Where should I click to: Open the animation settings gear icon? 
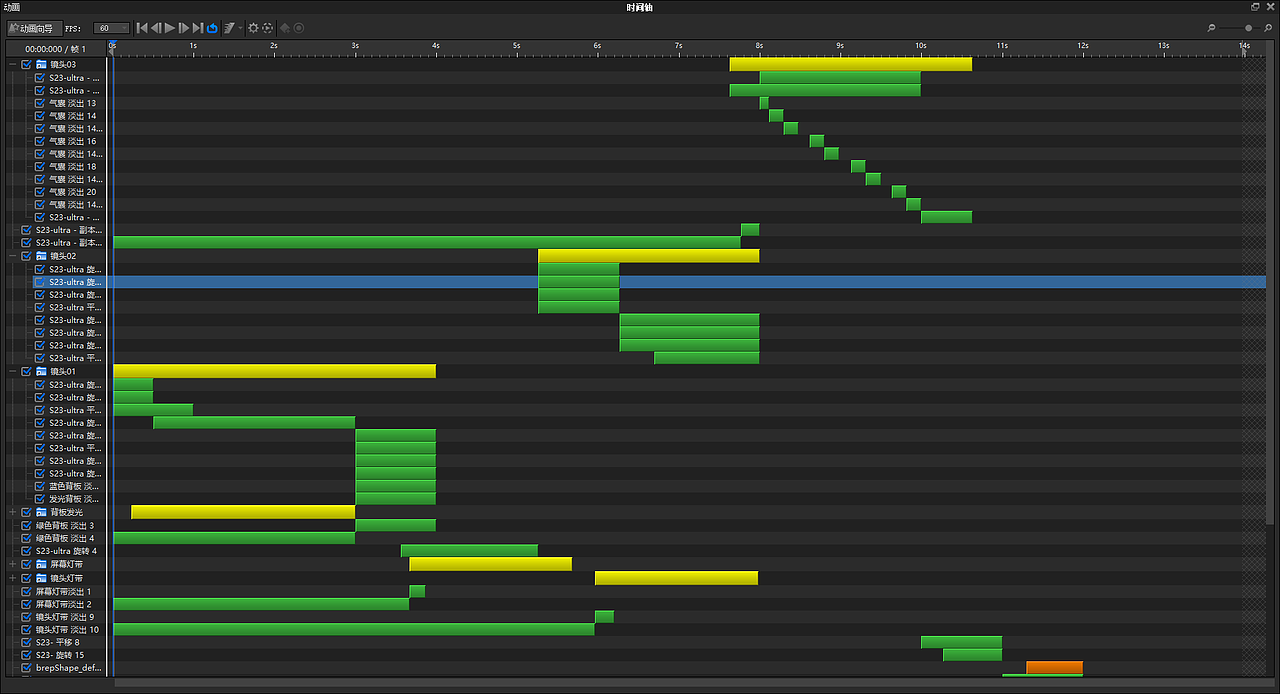point(253,28)
